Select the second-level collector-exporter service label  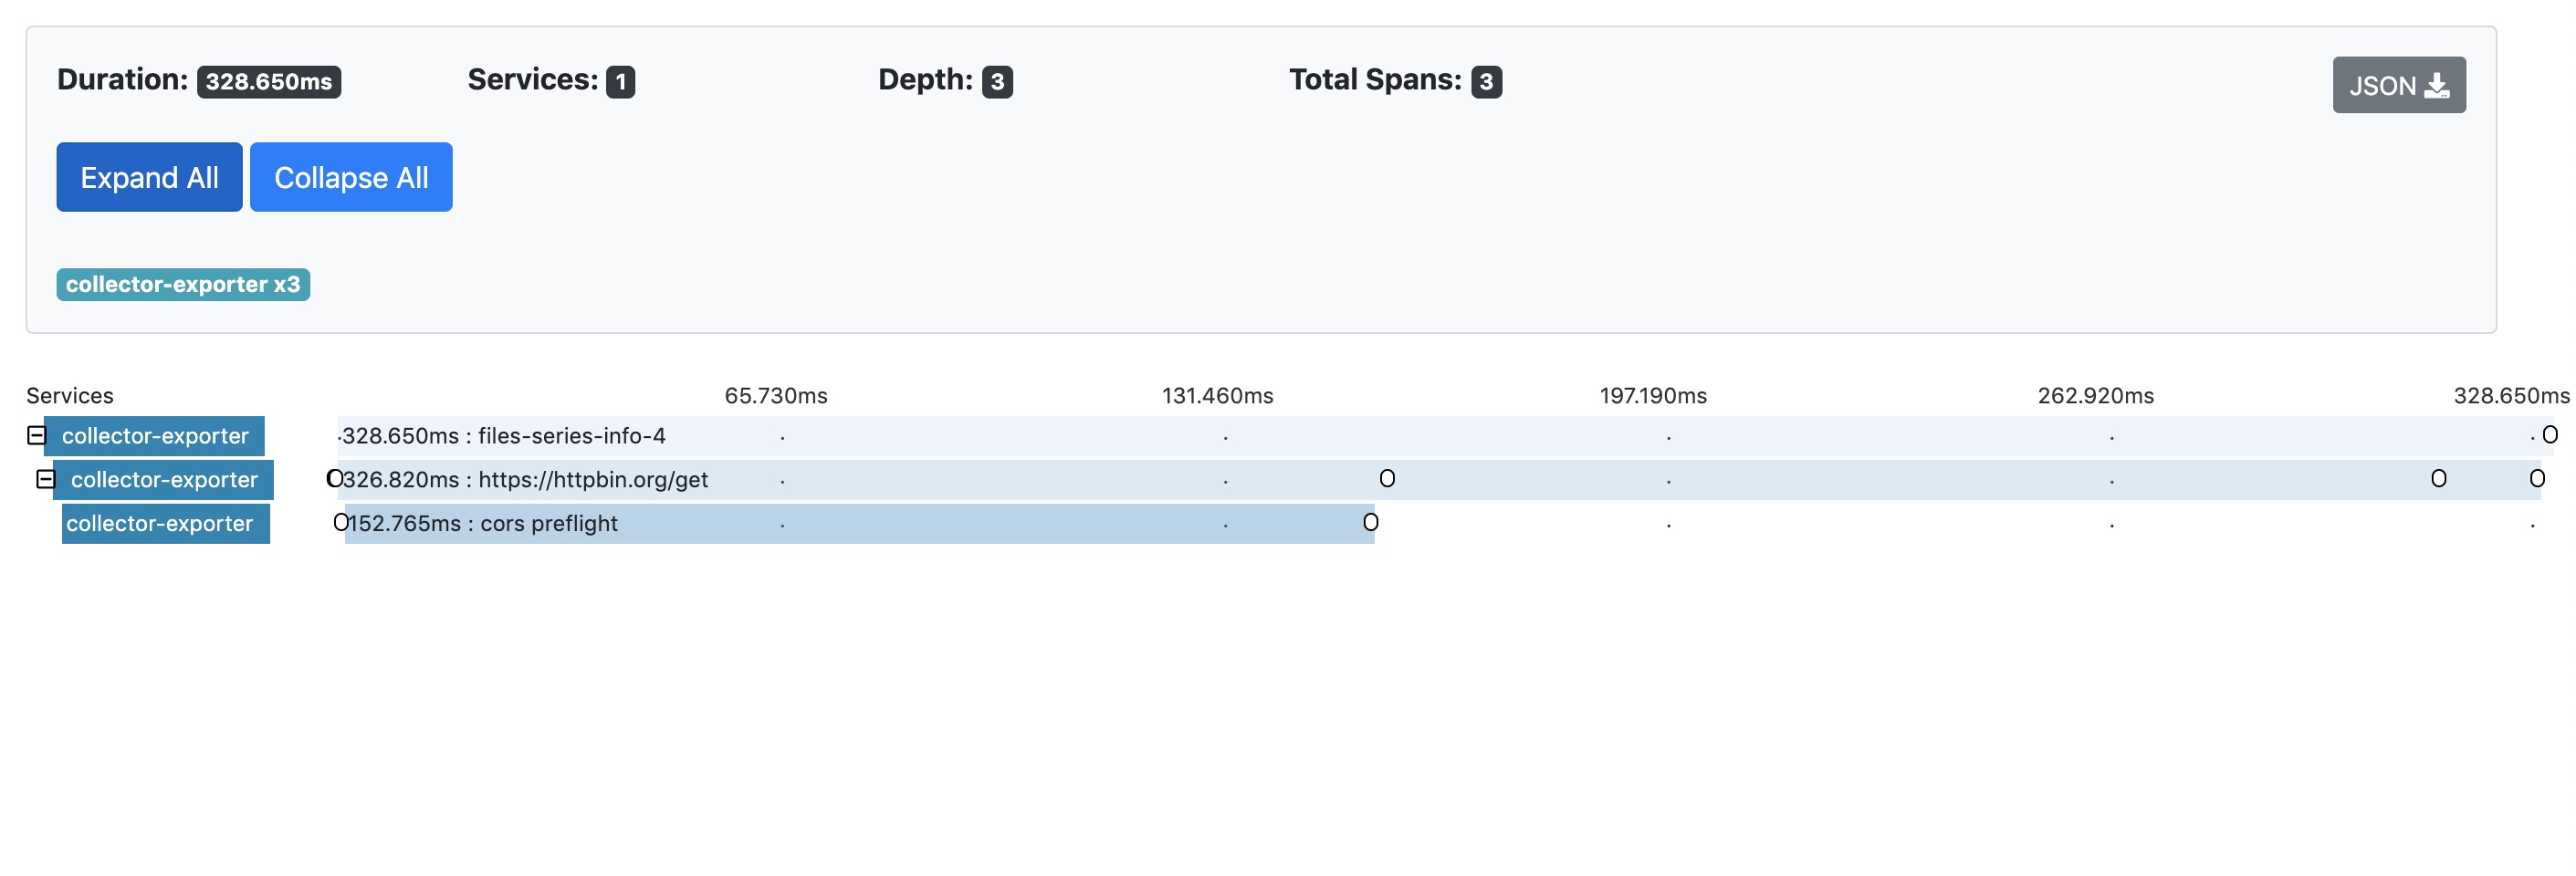(x=164, y=480)
